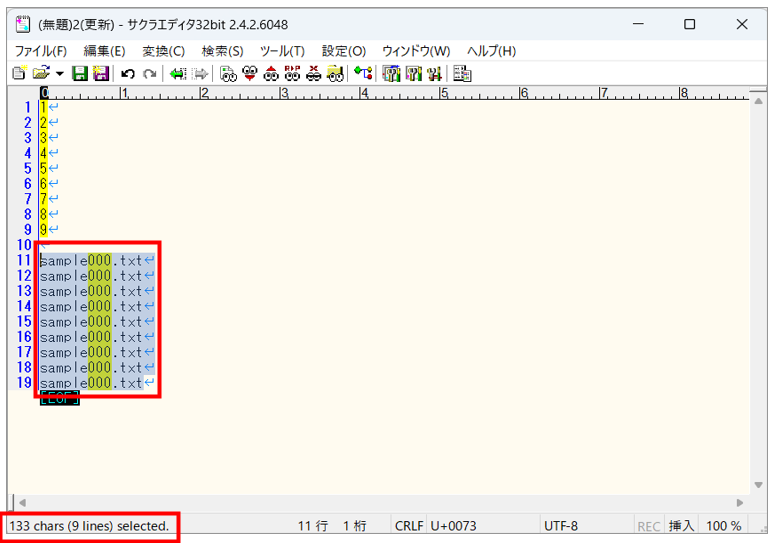Click the Undo arrow icon
The width and height of the screenshot is (773, 549).
pos(128,73)
